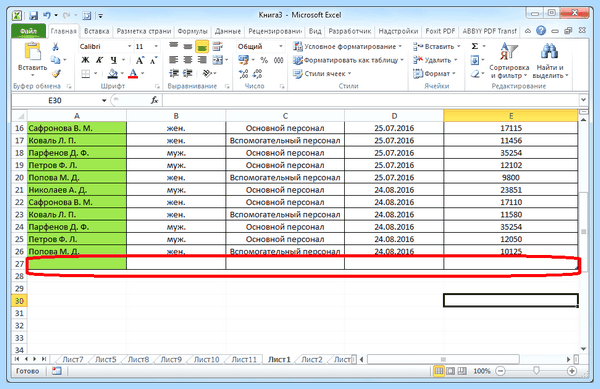Open the Файл tab
The height and width of the screenshot is (389, 600).
[28, 31]
